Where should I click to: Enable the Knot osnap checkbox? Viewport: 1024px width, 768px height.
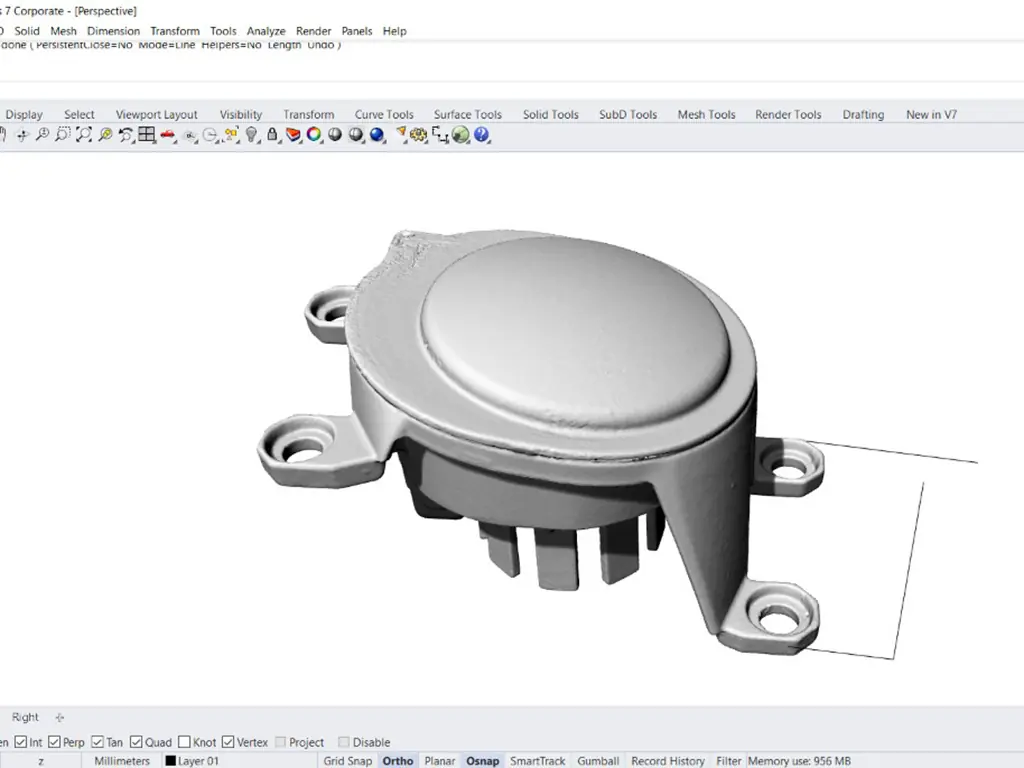coord(184,742)
